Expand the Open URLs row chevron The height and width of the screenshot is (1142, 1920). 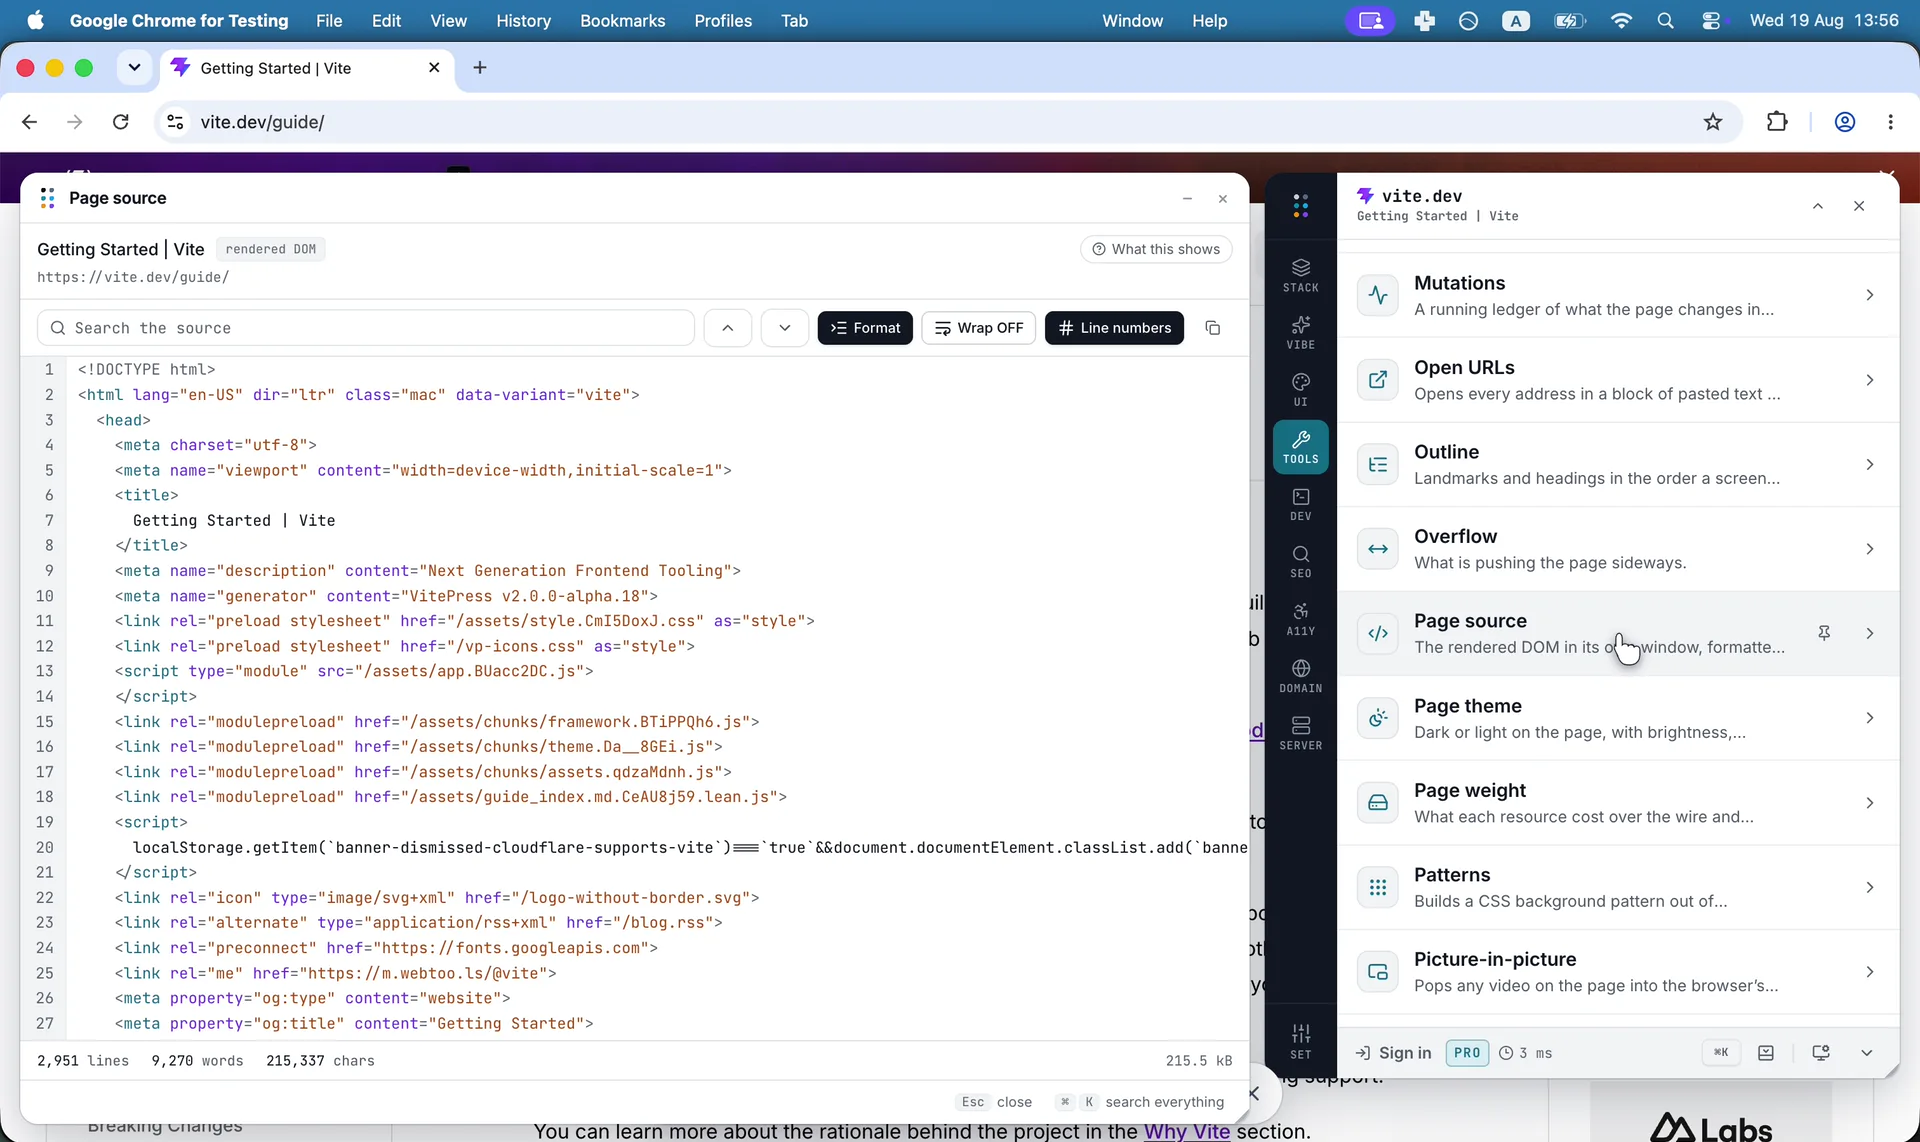coord(1869,380)
